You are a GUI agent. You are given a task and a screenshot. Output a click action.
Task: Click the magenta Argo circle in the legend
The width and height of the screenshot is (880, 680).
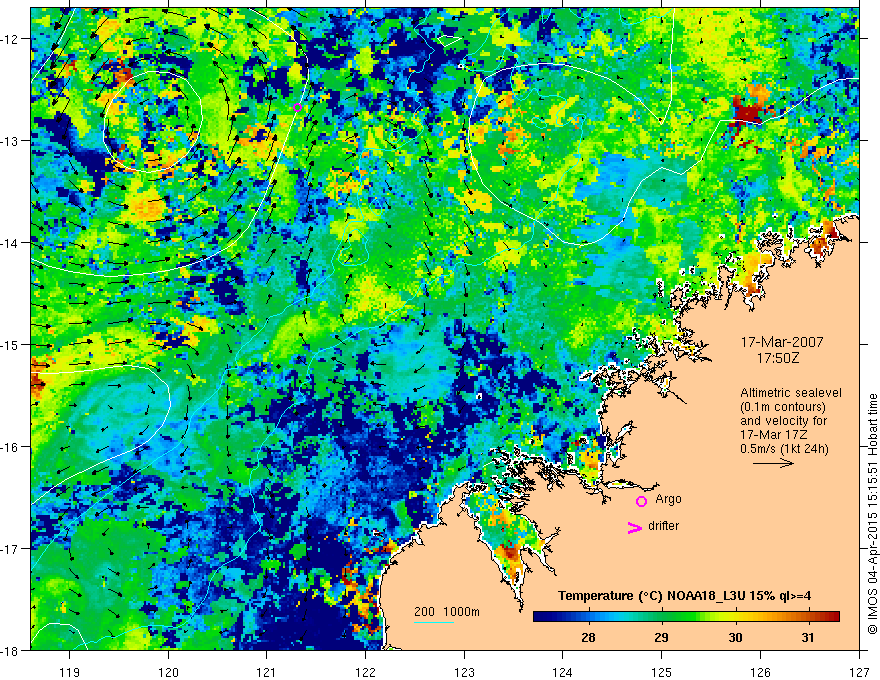point(641,501)
